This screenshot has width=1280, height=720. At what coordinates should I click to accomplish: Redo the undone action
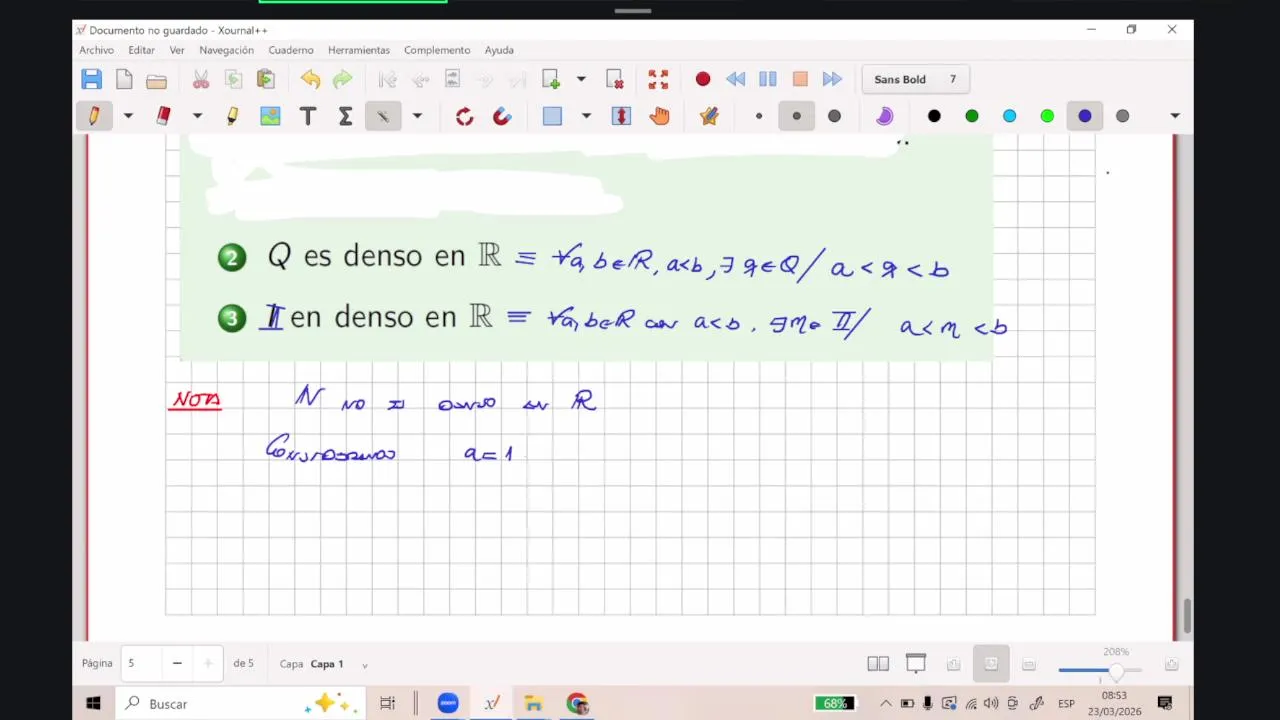342,79
